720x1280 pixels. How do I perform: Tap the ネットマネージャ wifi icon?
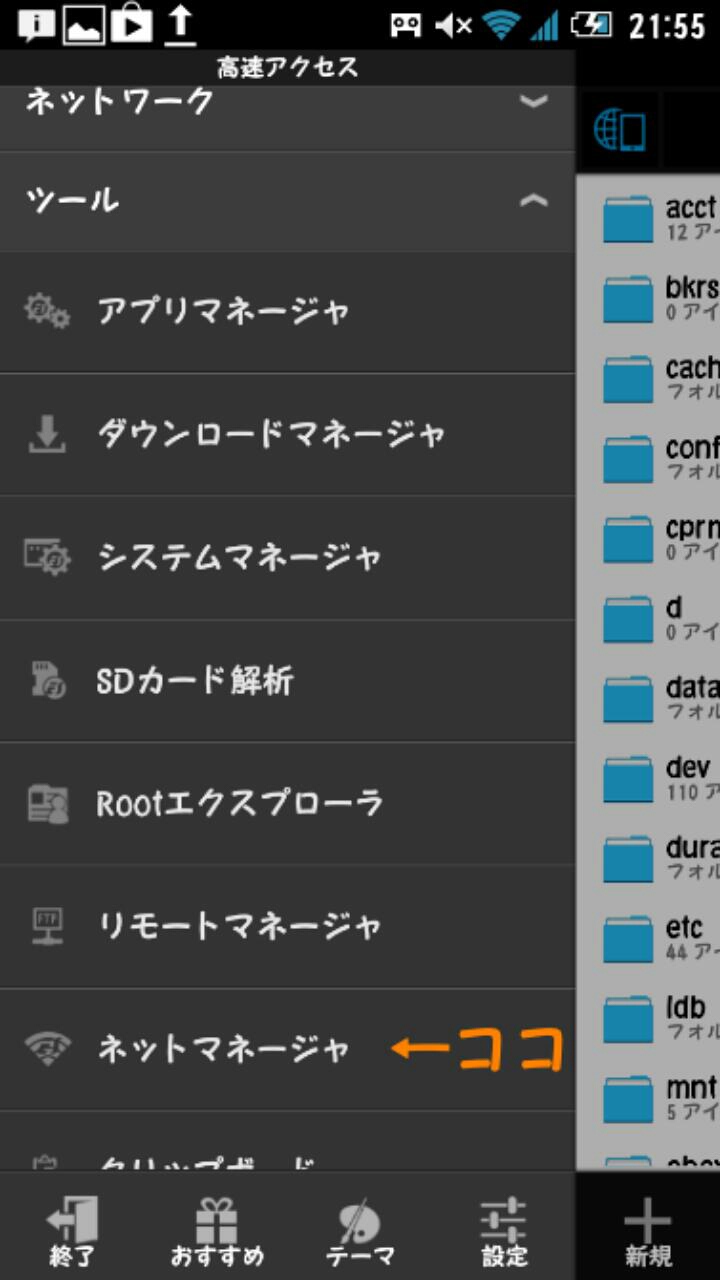tap(47, 1048)
